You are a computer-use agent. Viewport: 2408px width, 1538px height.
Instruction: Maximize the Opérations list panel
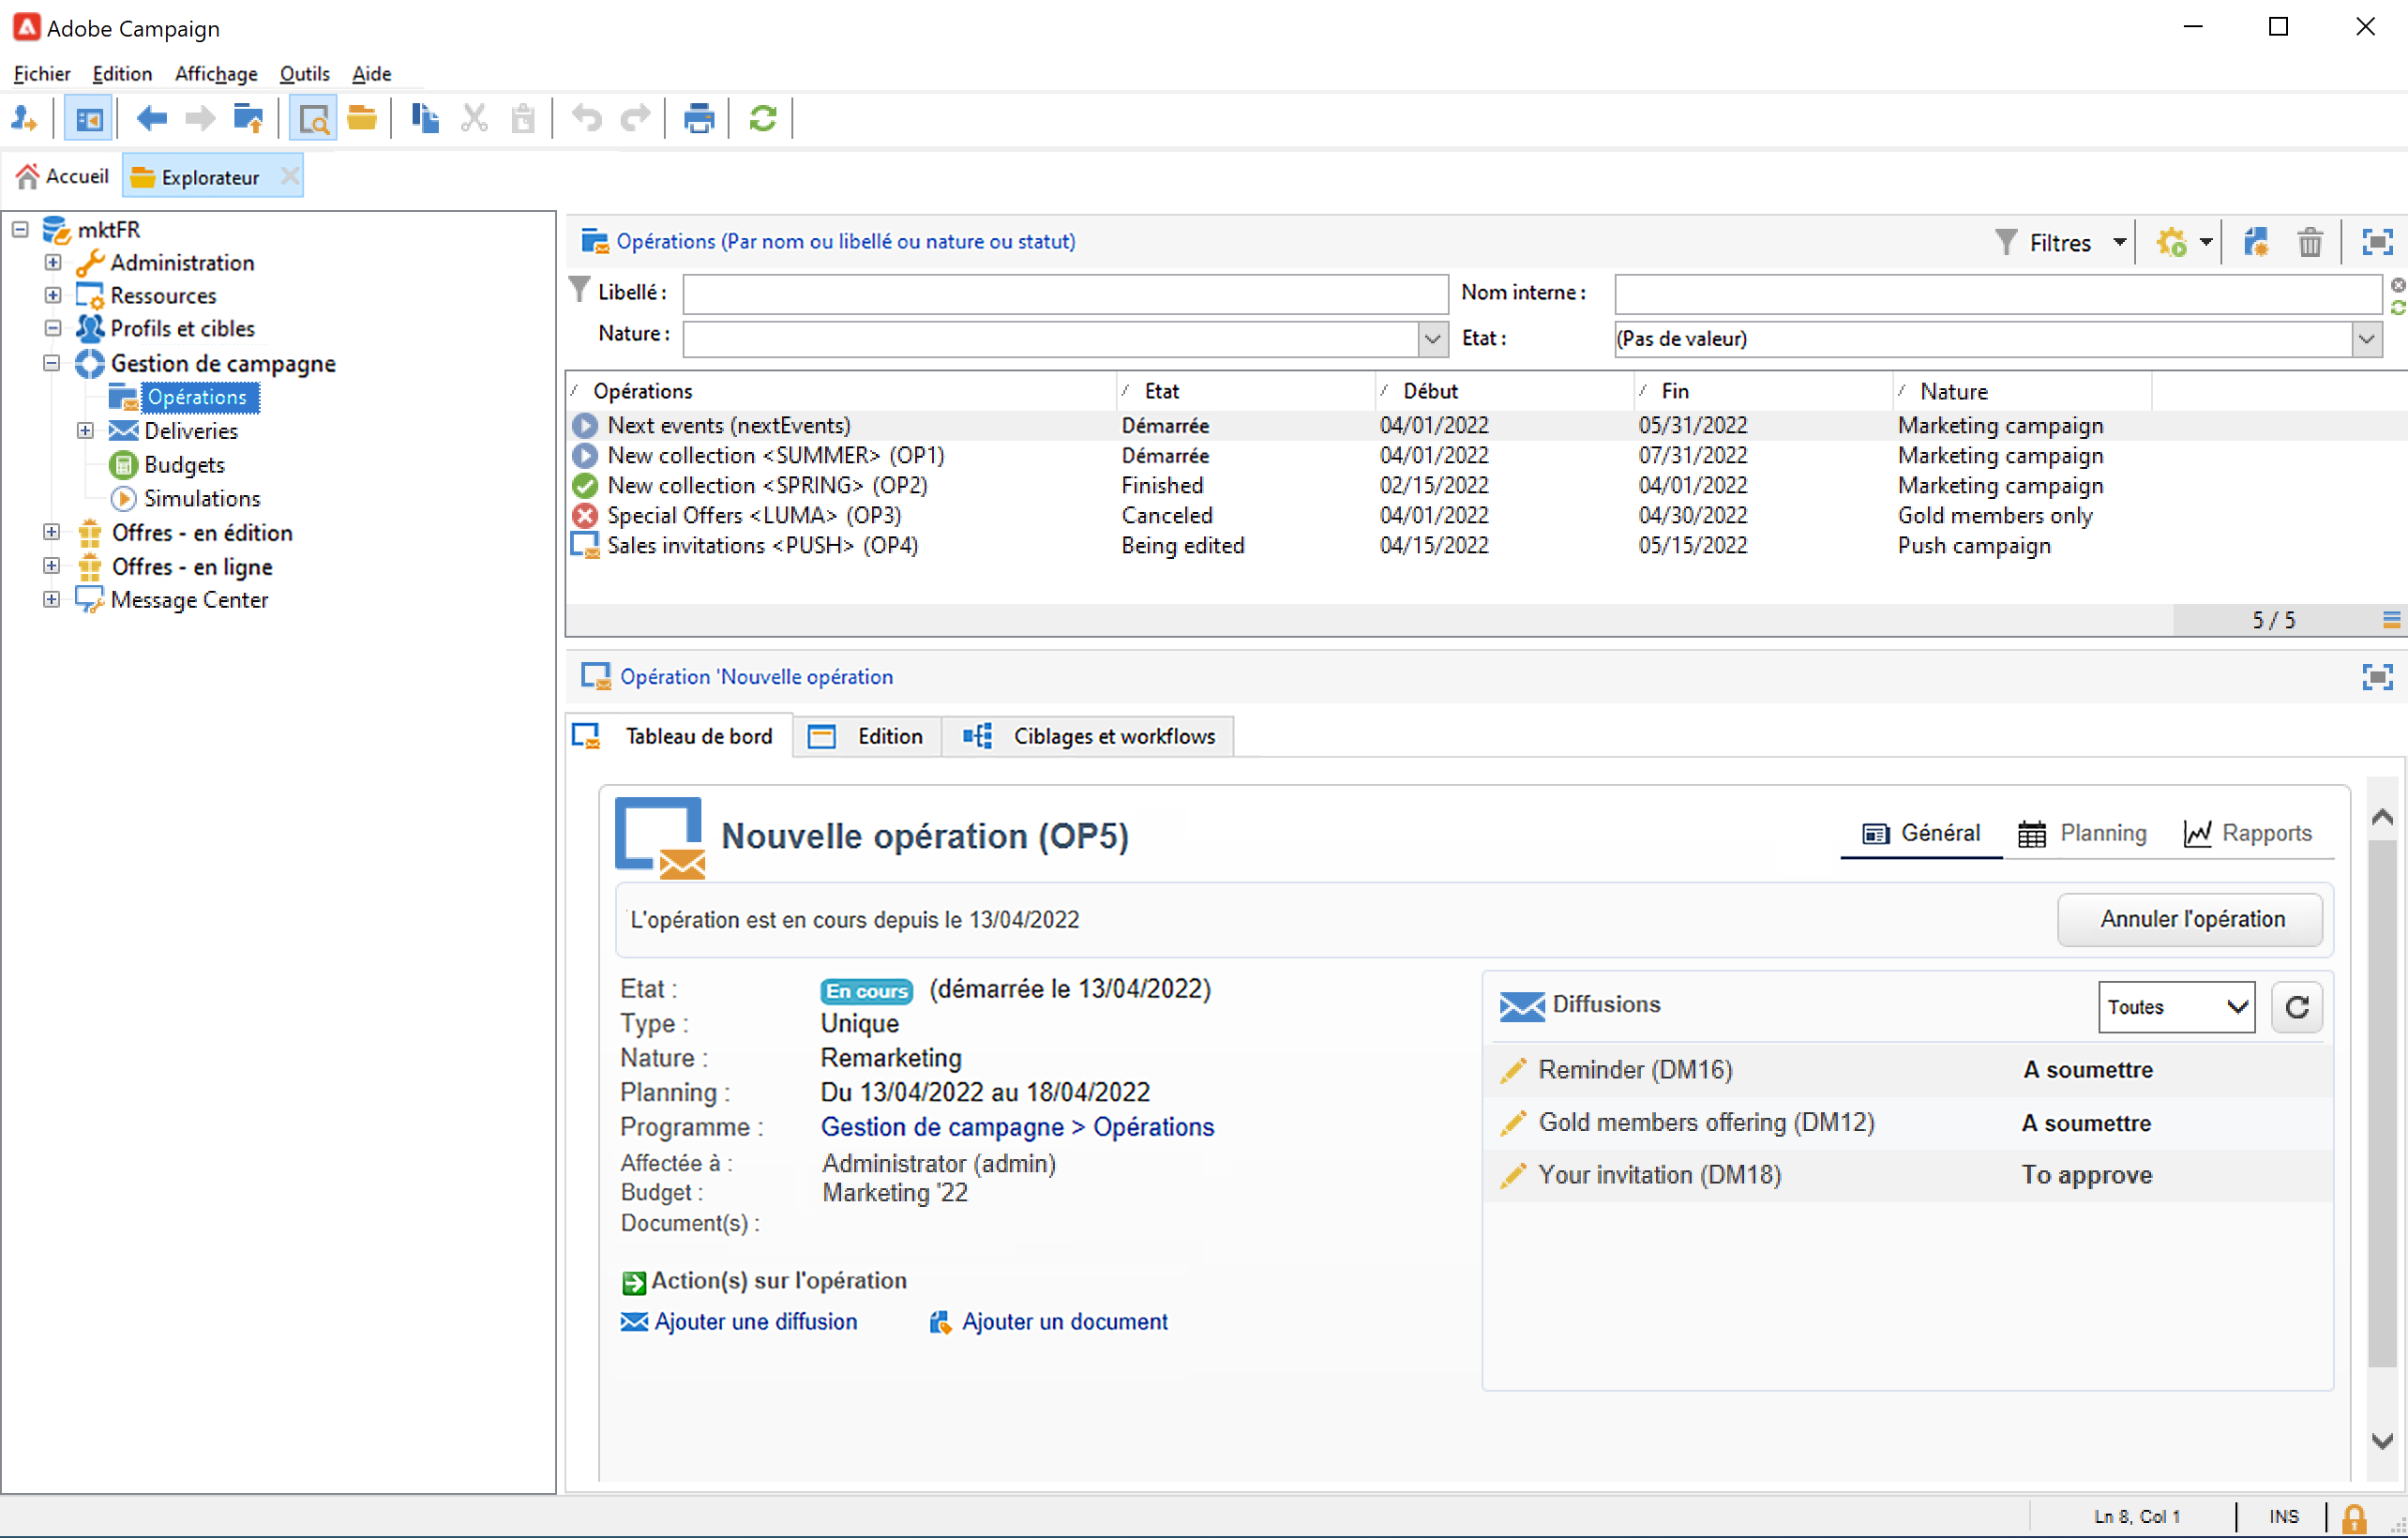(x=2376, y=242)
